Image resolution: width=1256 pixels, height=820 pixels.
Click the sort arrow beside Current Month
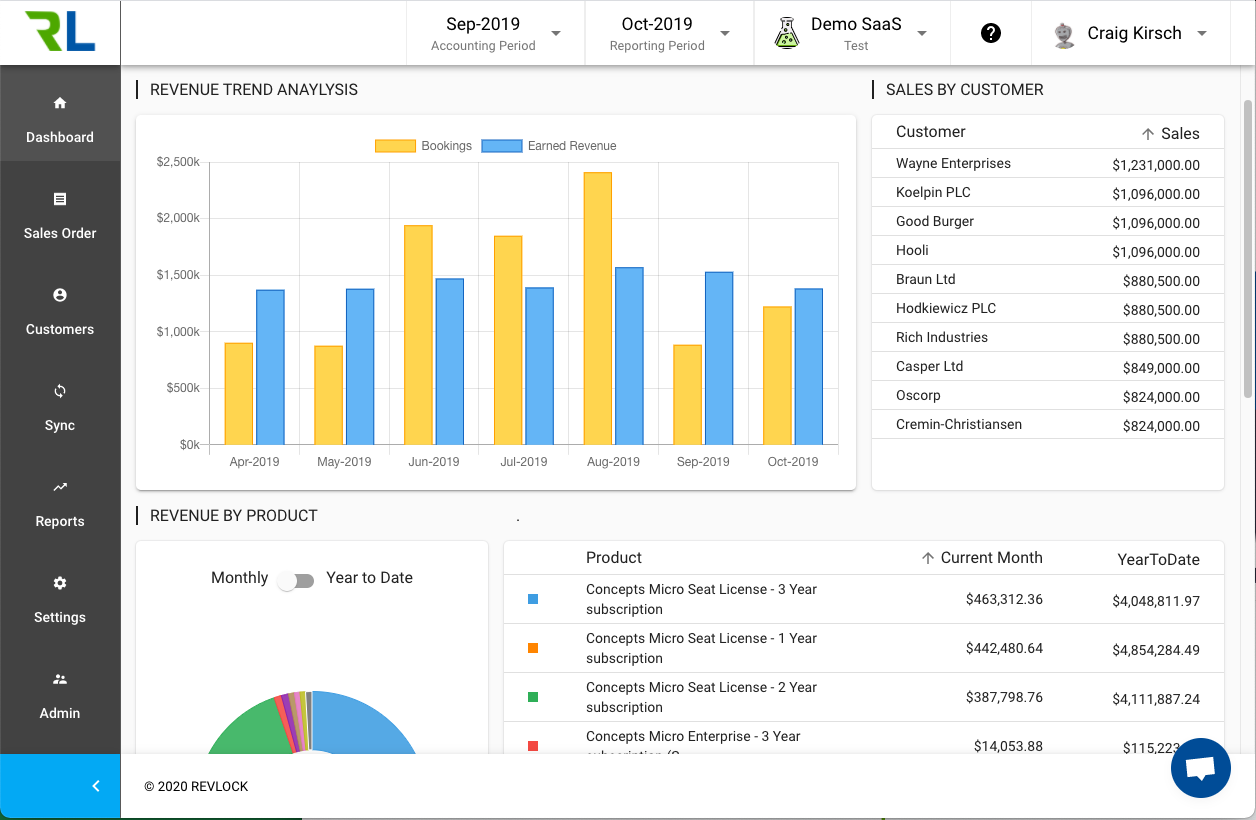click(928, 558)
